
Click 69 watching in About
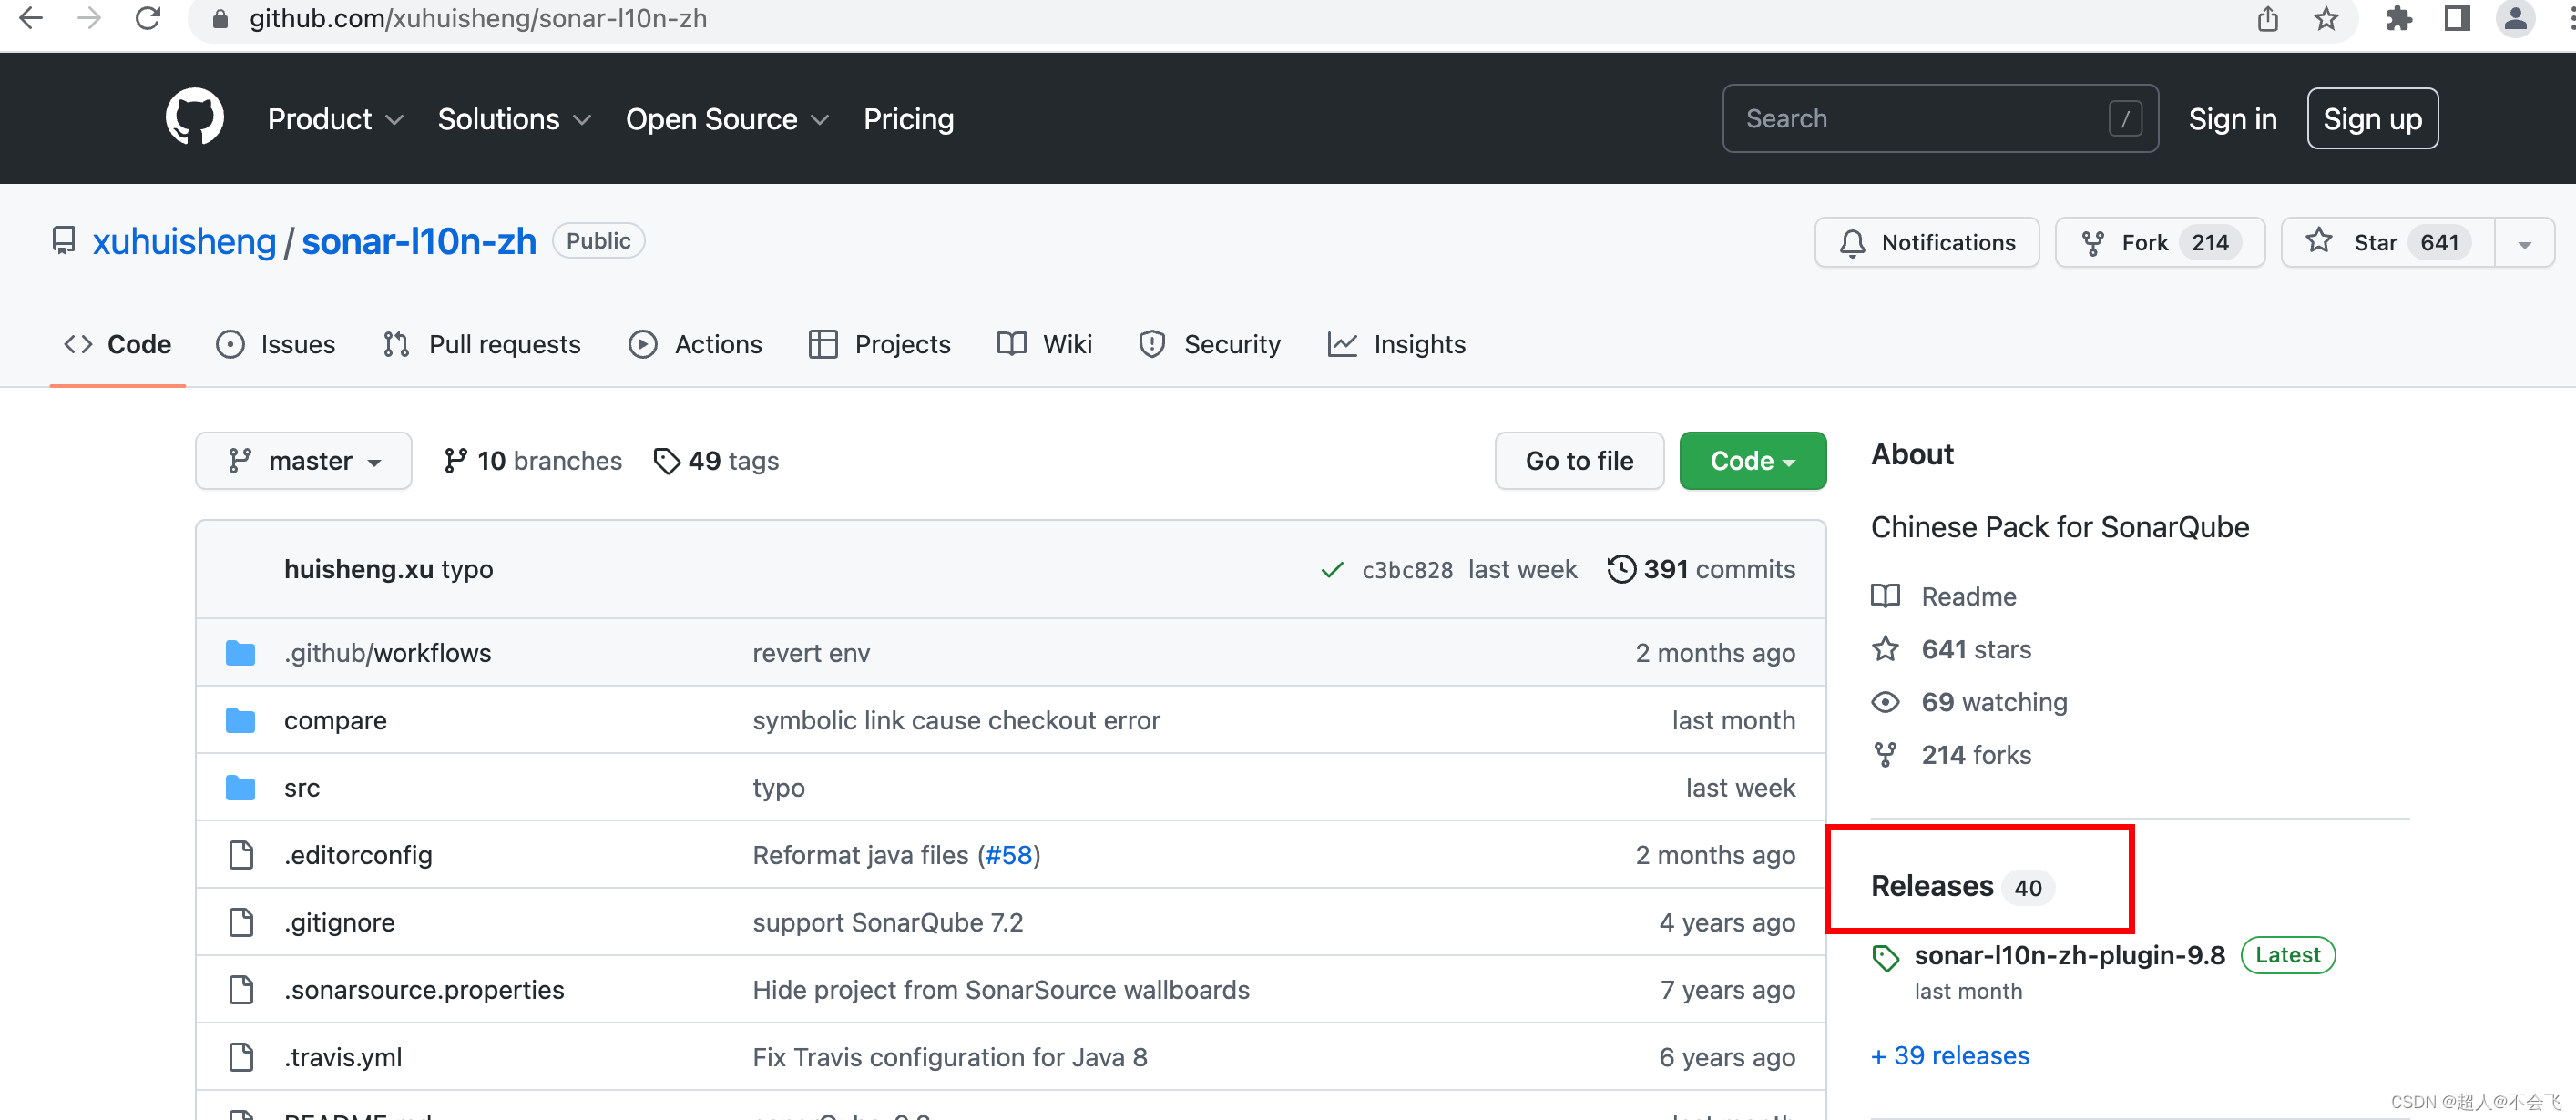pyautogui.click(x=1969, y=703)
